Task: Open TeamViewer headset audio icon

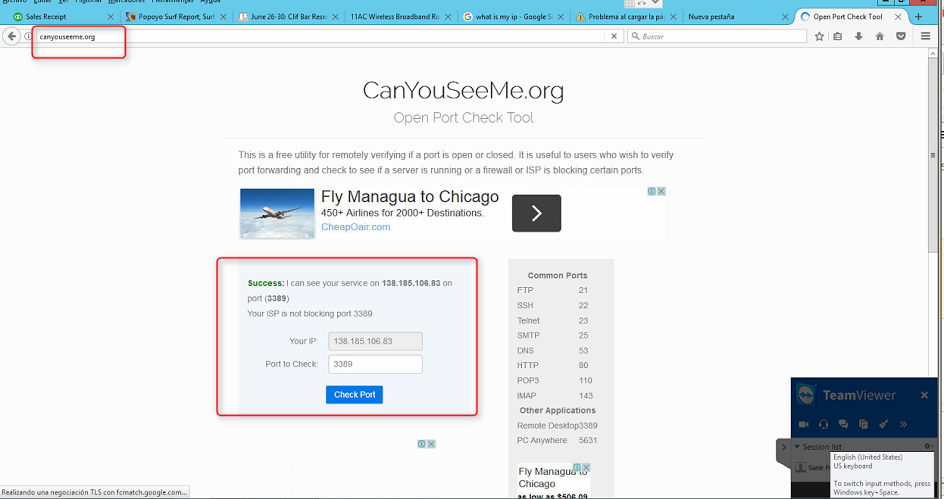Action: [824, 424]
